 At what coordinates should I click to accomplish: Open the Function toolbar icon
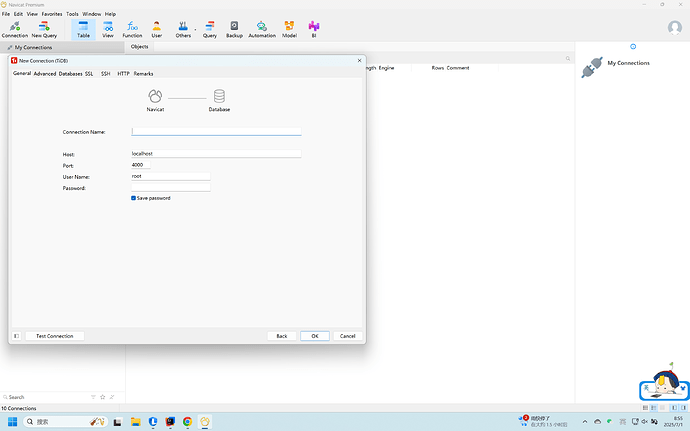coord(132,29)
